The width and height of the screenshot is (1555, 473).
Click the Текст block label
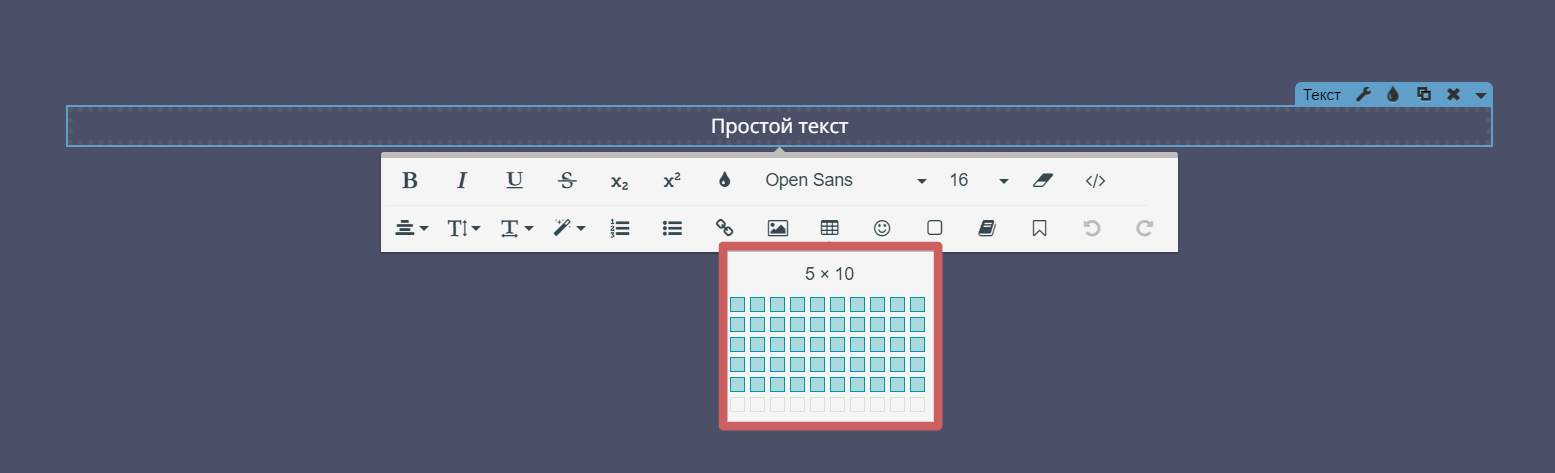tap(1321, 95)
